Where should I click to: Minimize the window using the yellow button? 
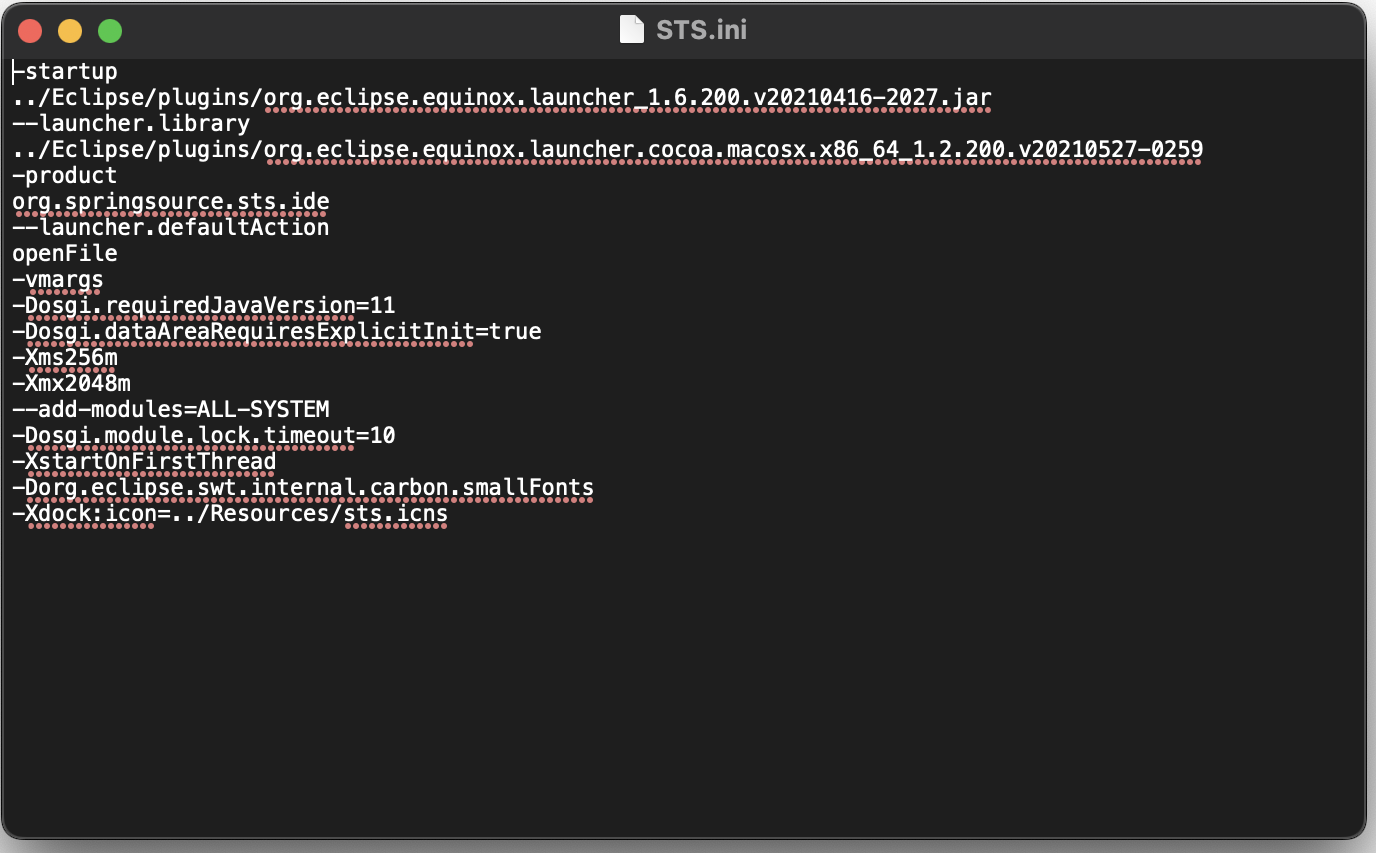coord(70,31)
